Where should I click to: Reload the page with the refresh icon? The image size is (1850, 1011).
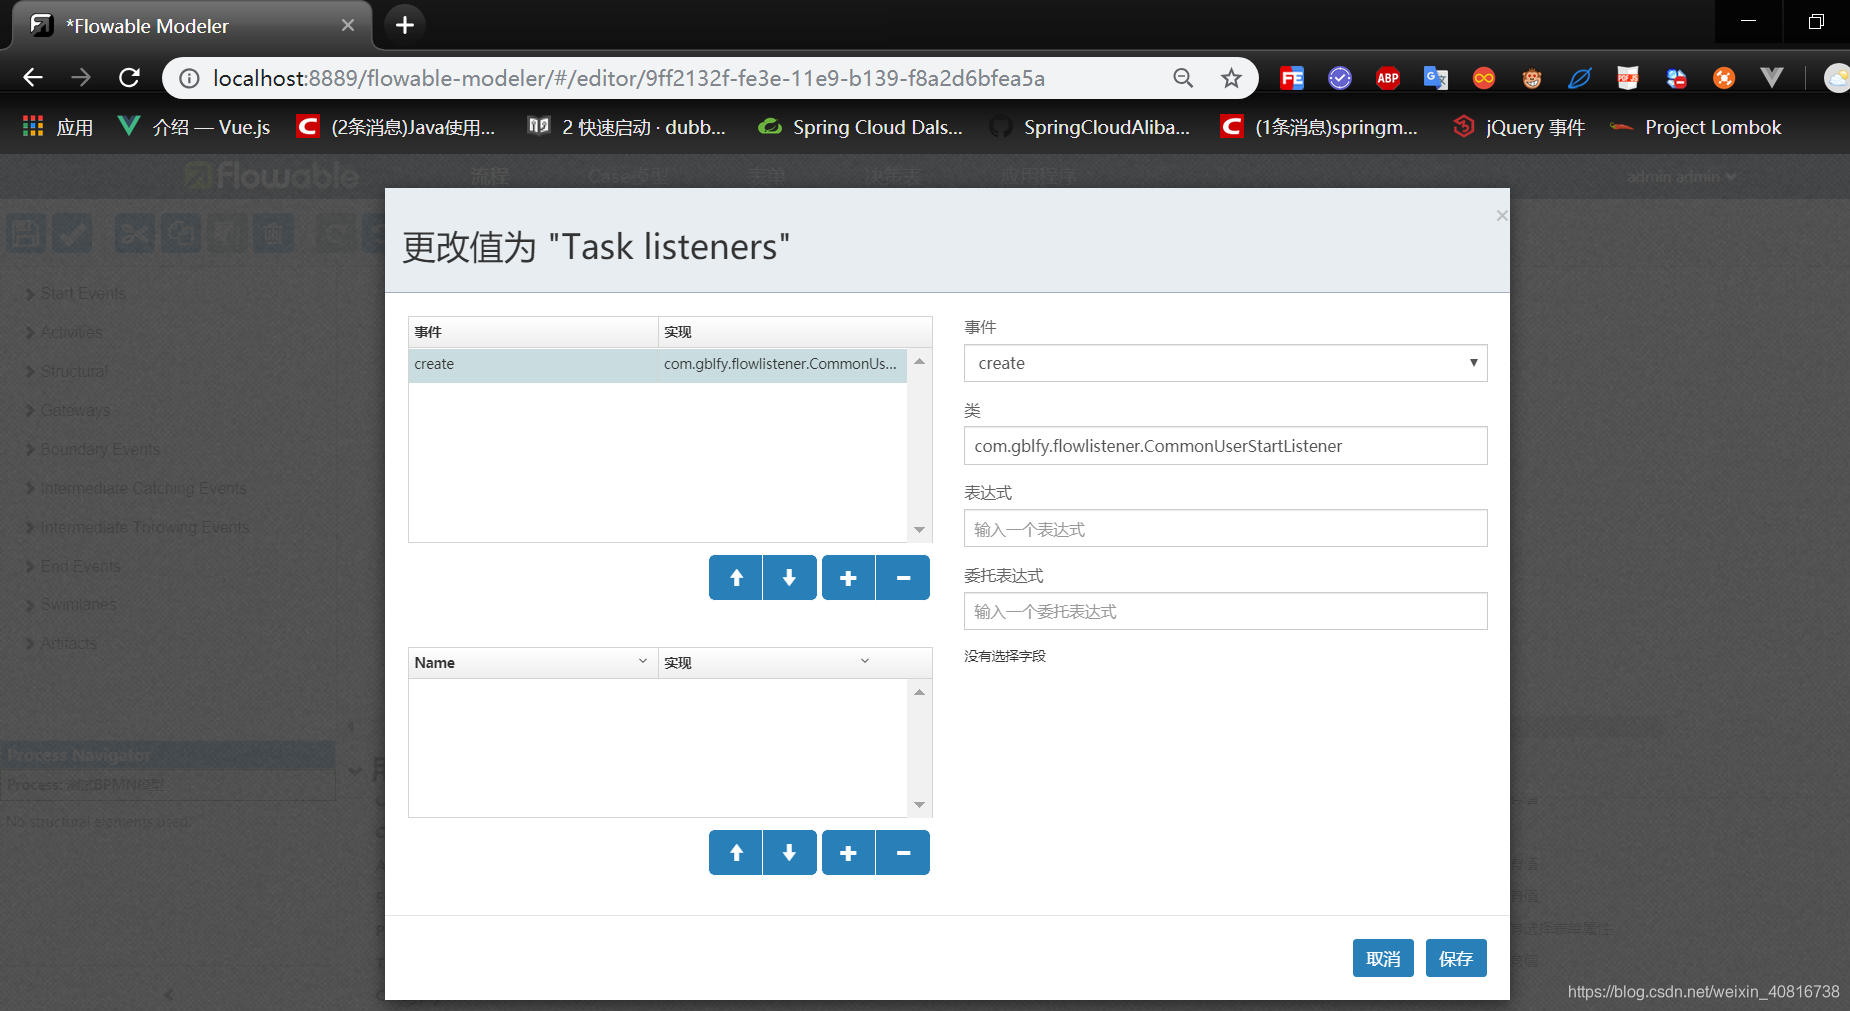129,77
